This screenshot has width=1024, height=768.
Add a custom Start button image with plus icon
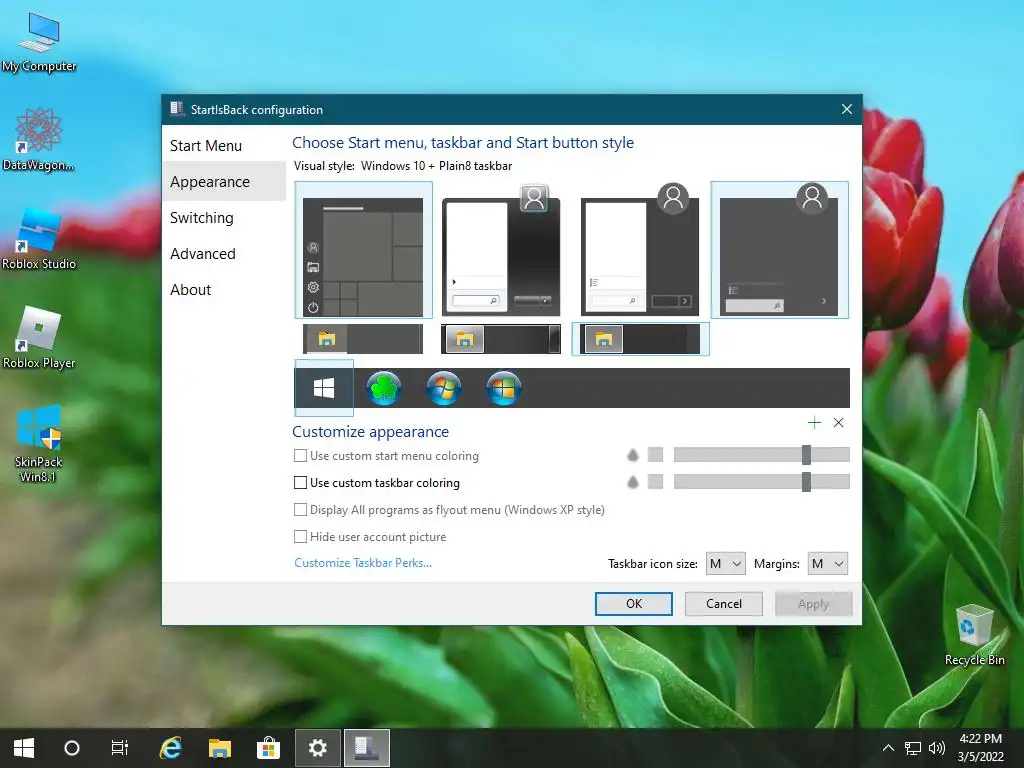[x=814, y=423]
